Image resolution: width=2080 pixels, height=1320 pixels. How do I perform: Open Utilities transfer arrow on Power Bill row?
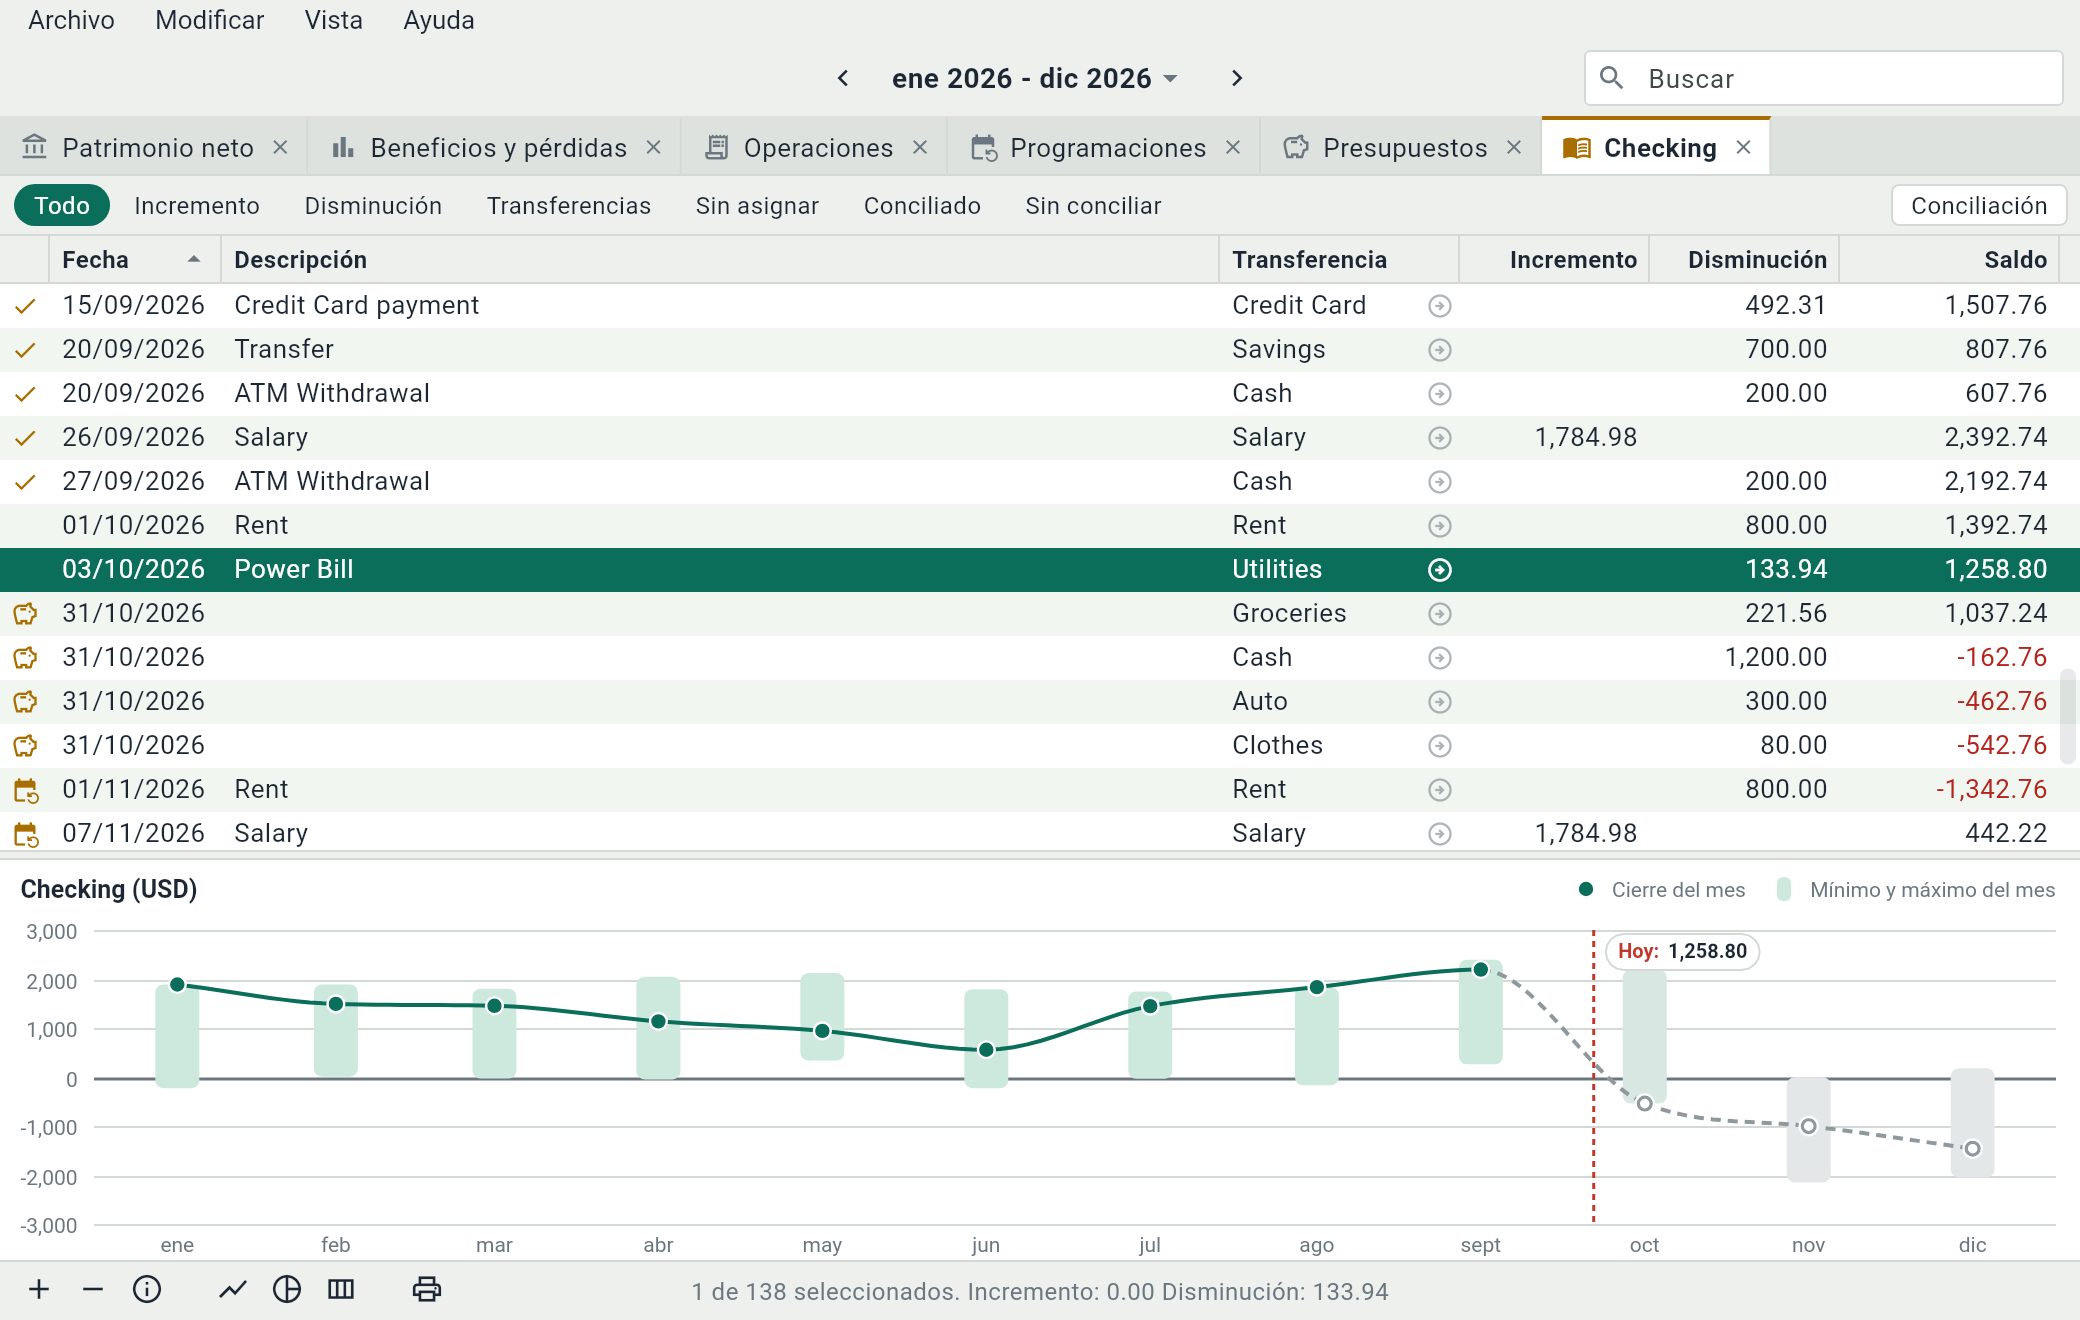click(1440, 570)
